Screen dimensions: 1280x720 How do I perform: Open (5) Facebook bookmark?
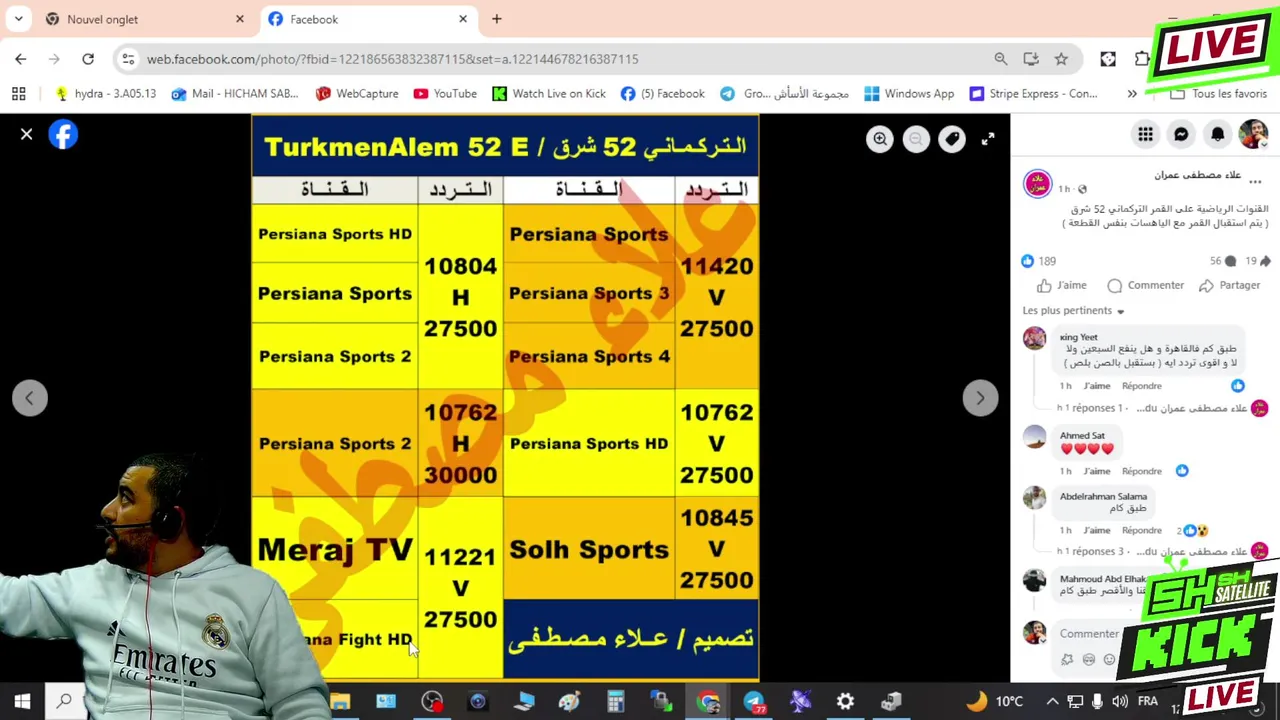(x=663, y=94)
